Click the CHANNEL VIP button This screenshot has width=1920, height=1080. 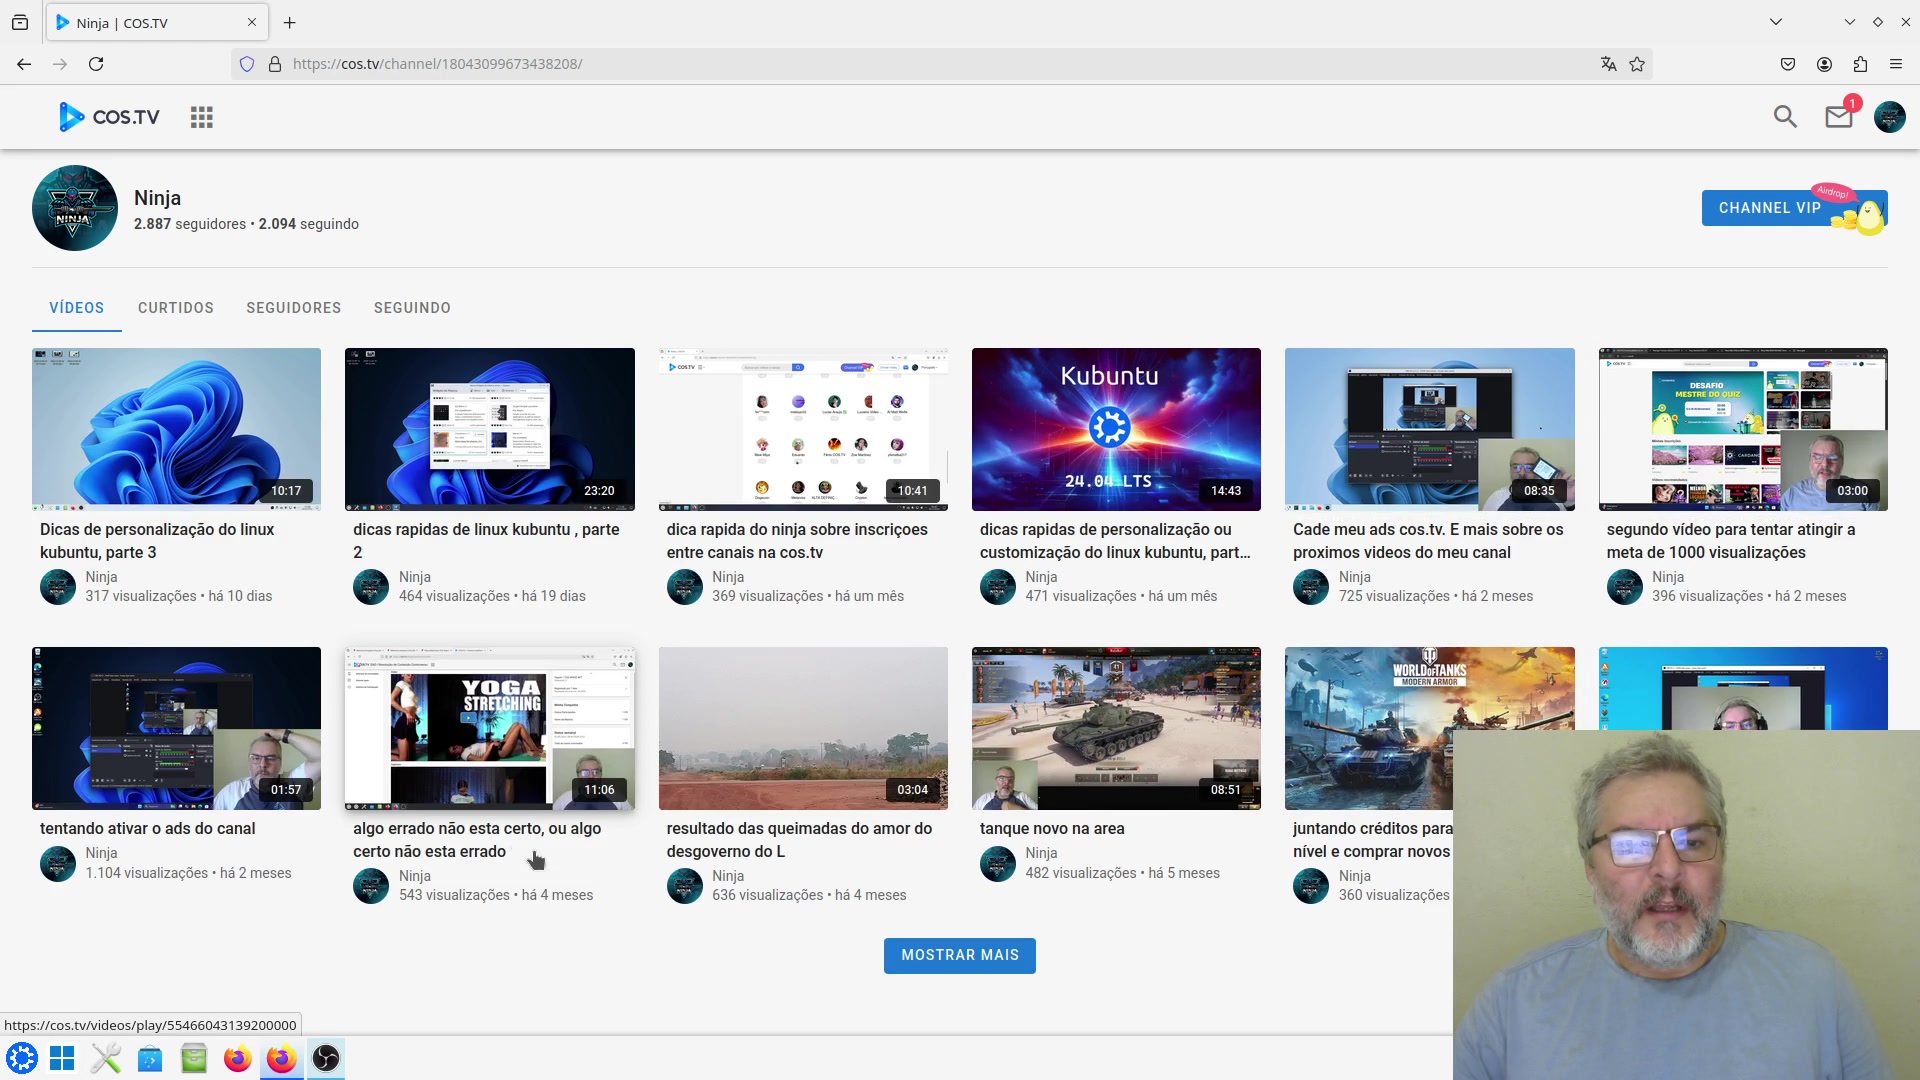1770,208
